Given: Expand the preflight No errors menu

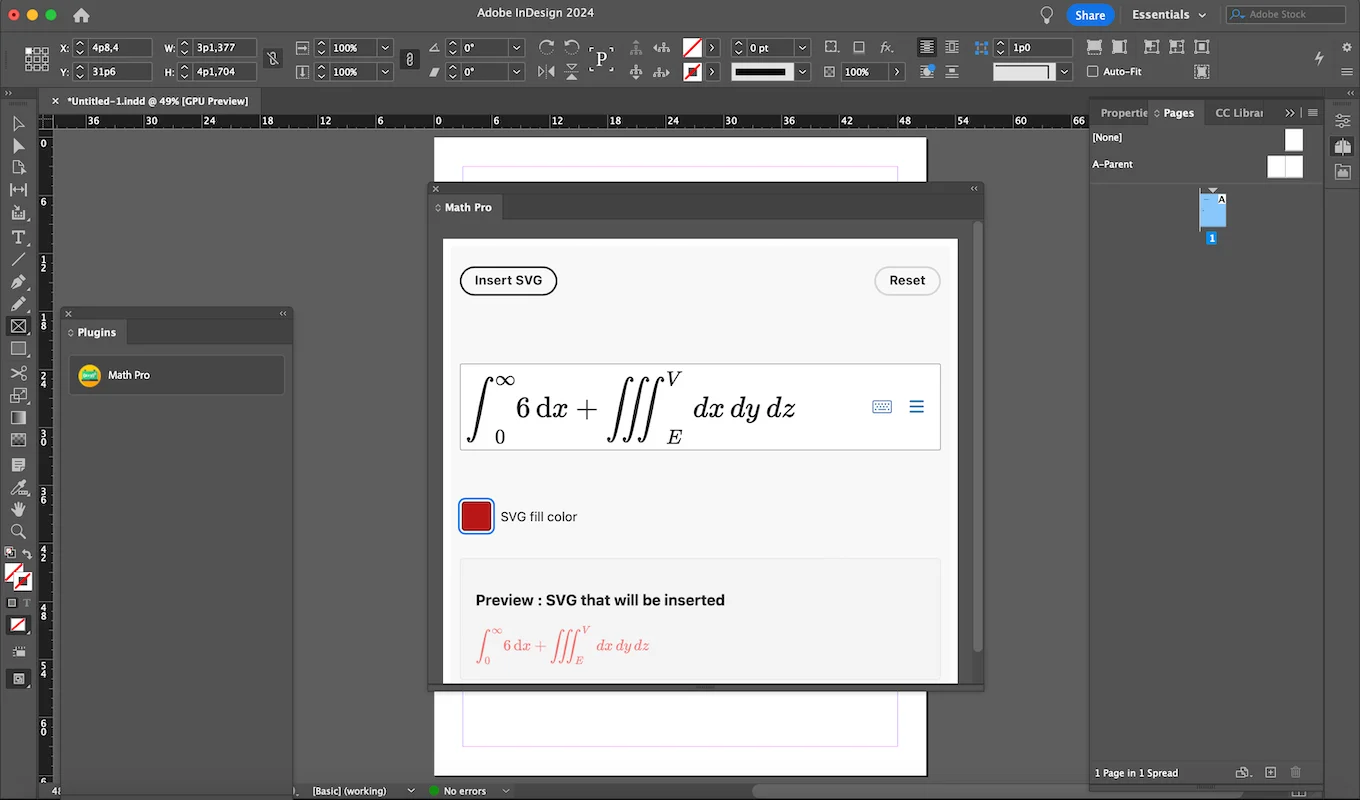Looking at the screenshot, I should coord(506,791).
